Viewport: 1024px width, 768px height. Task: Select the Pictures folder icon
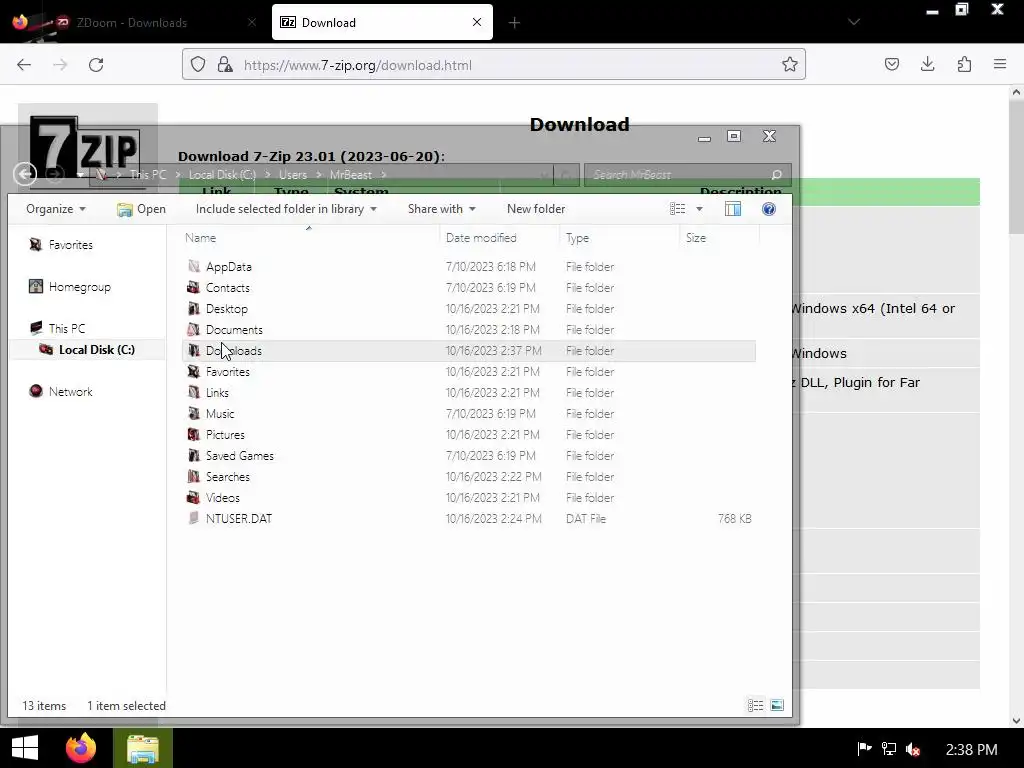point(193,434)
